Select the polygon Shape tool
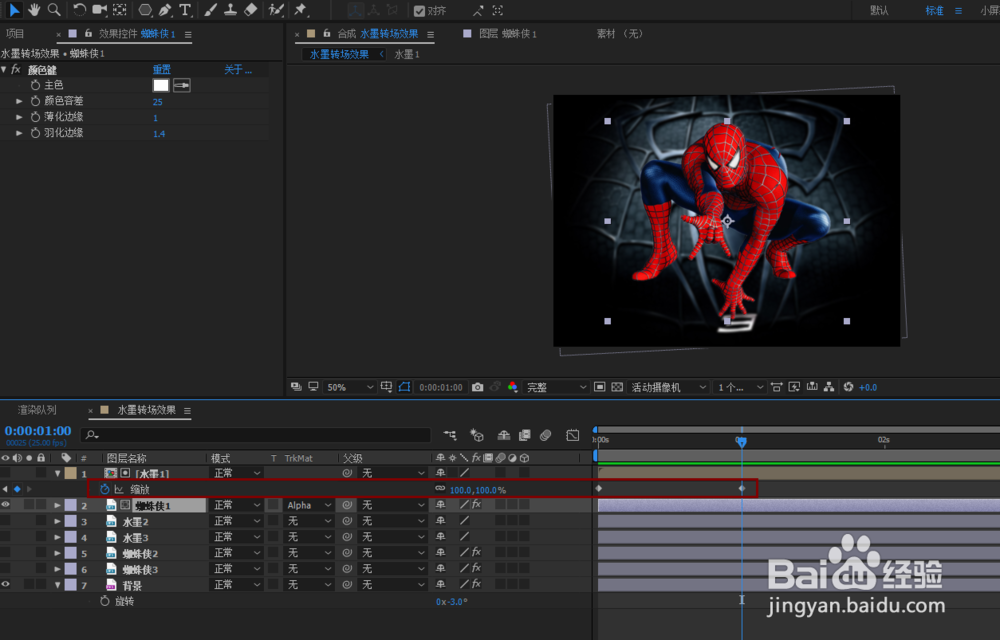 pyautogui.click(x=145, y=10)
